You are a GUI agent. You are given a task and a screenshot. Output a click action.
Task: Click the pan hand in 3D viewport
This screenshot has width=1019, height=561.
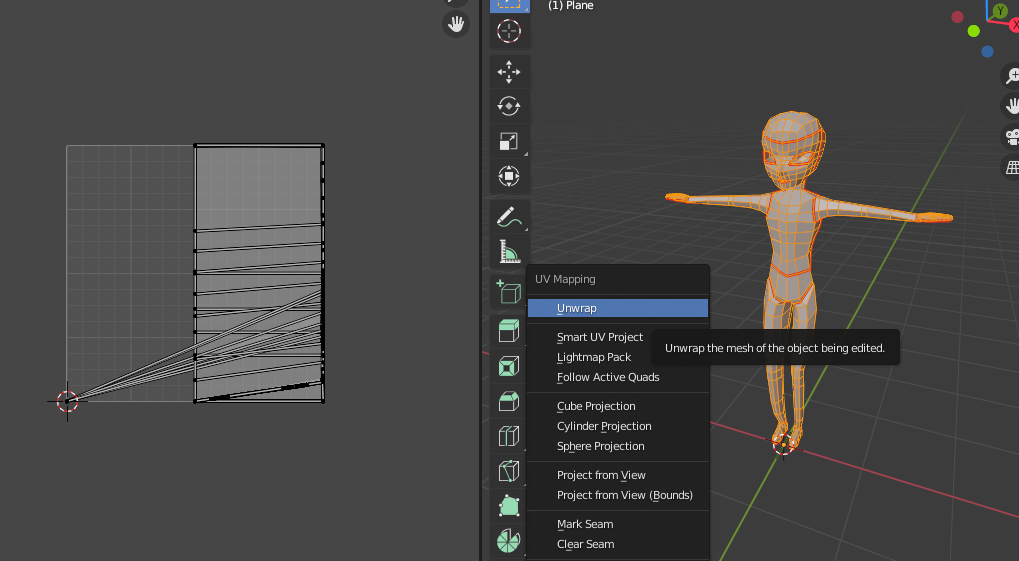coord(1011,105)
